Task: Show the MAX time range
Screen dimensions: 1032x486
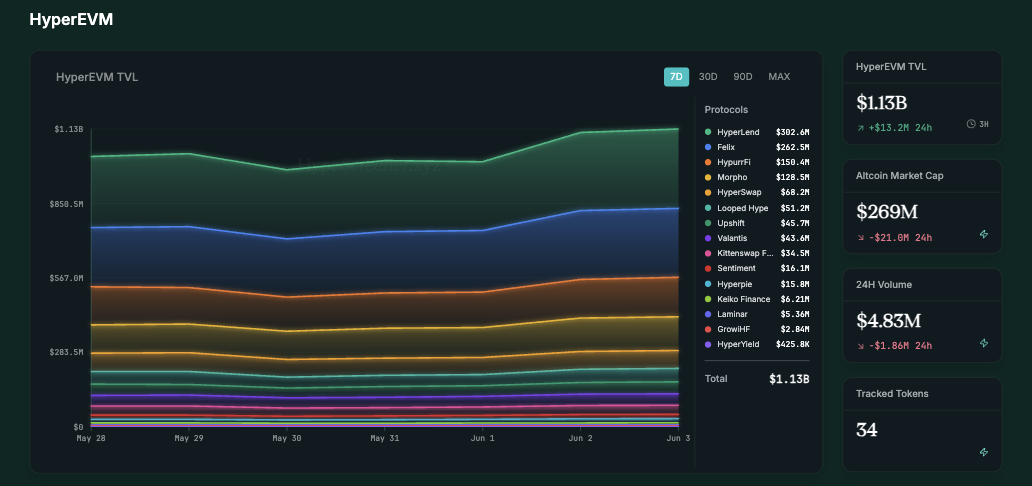Action: [x=779, y=77]
